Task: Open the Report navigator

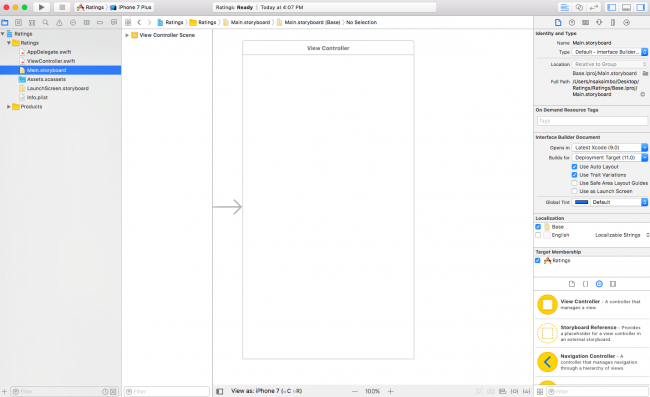Action: coord(114,22)
